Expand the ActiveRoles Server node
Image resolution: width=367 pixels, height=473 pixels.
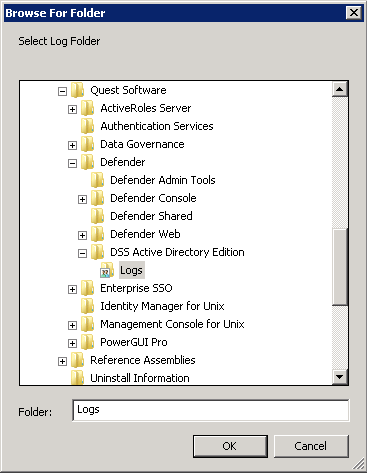pos(72,109)
